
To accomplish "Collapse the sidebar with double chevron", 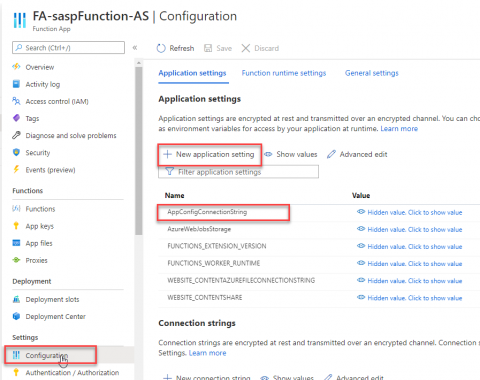I will point(135,48).
